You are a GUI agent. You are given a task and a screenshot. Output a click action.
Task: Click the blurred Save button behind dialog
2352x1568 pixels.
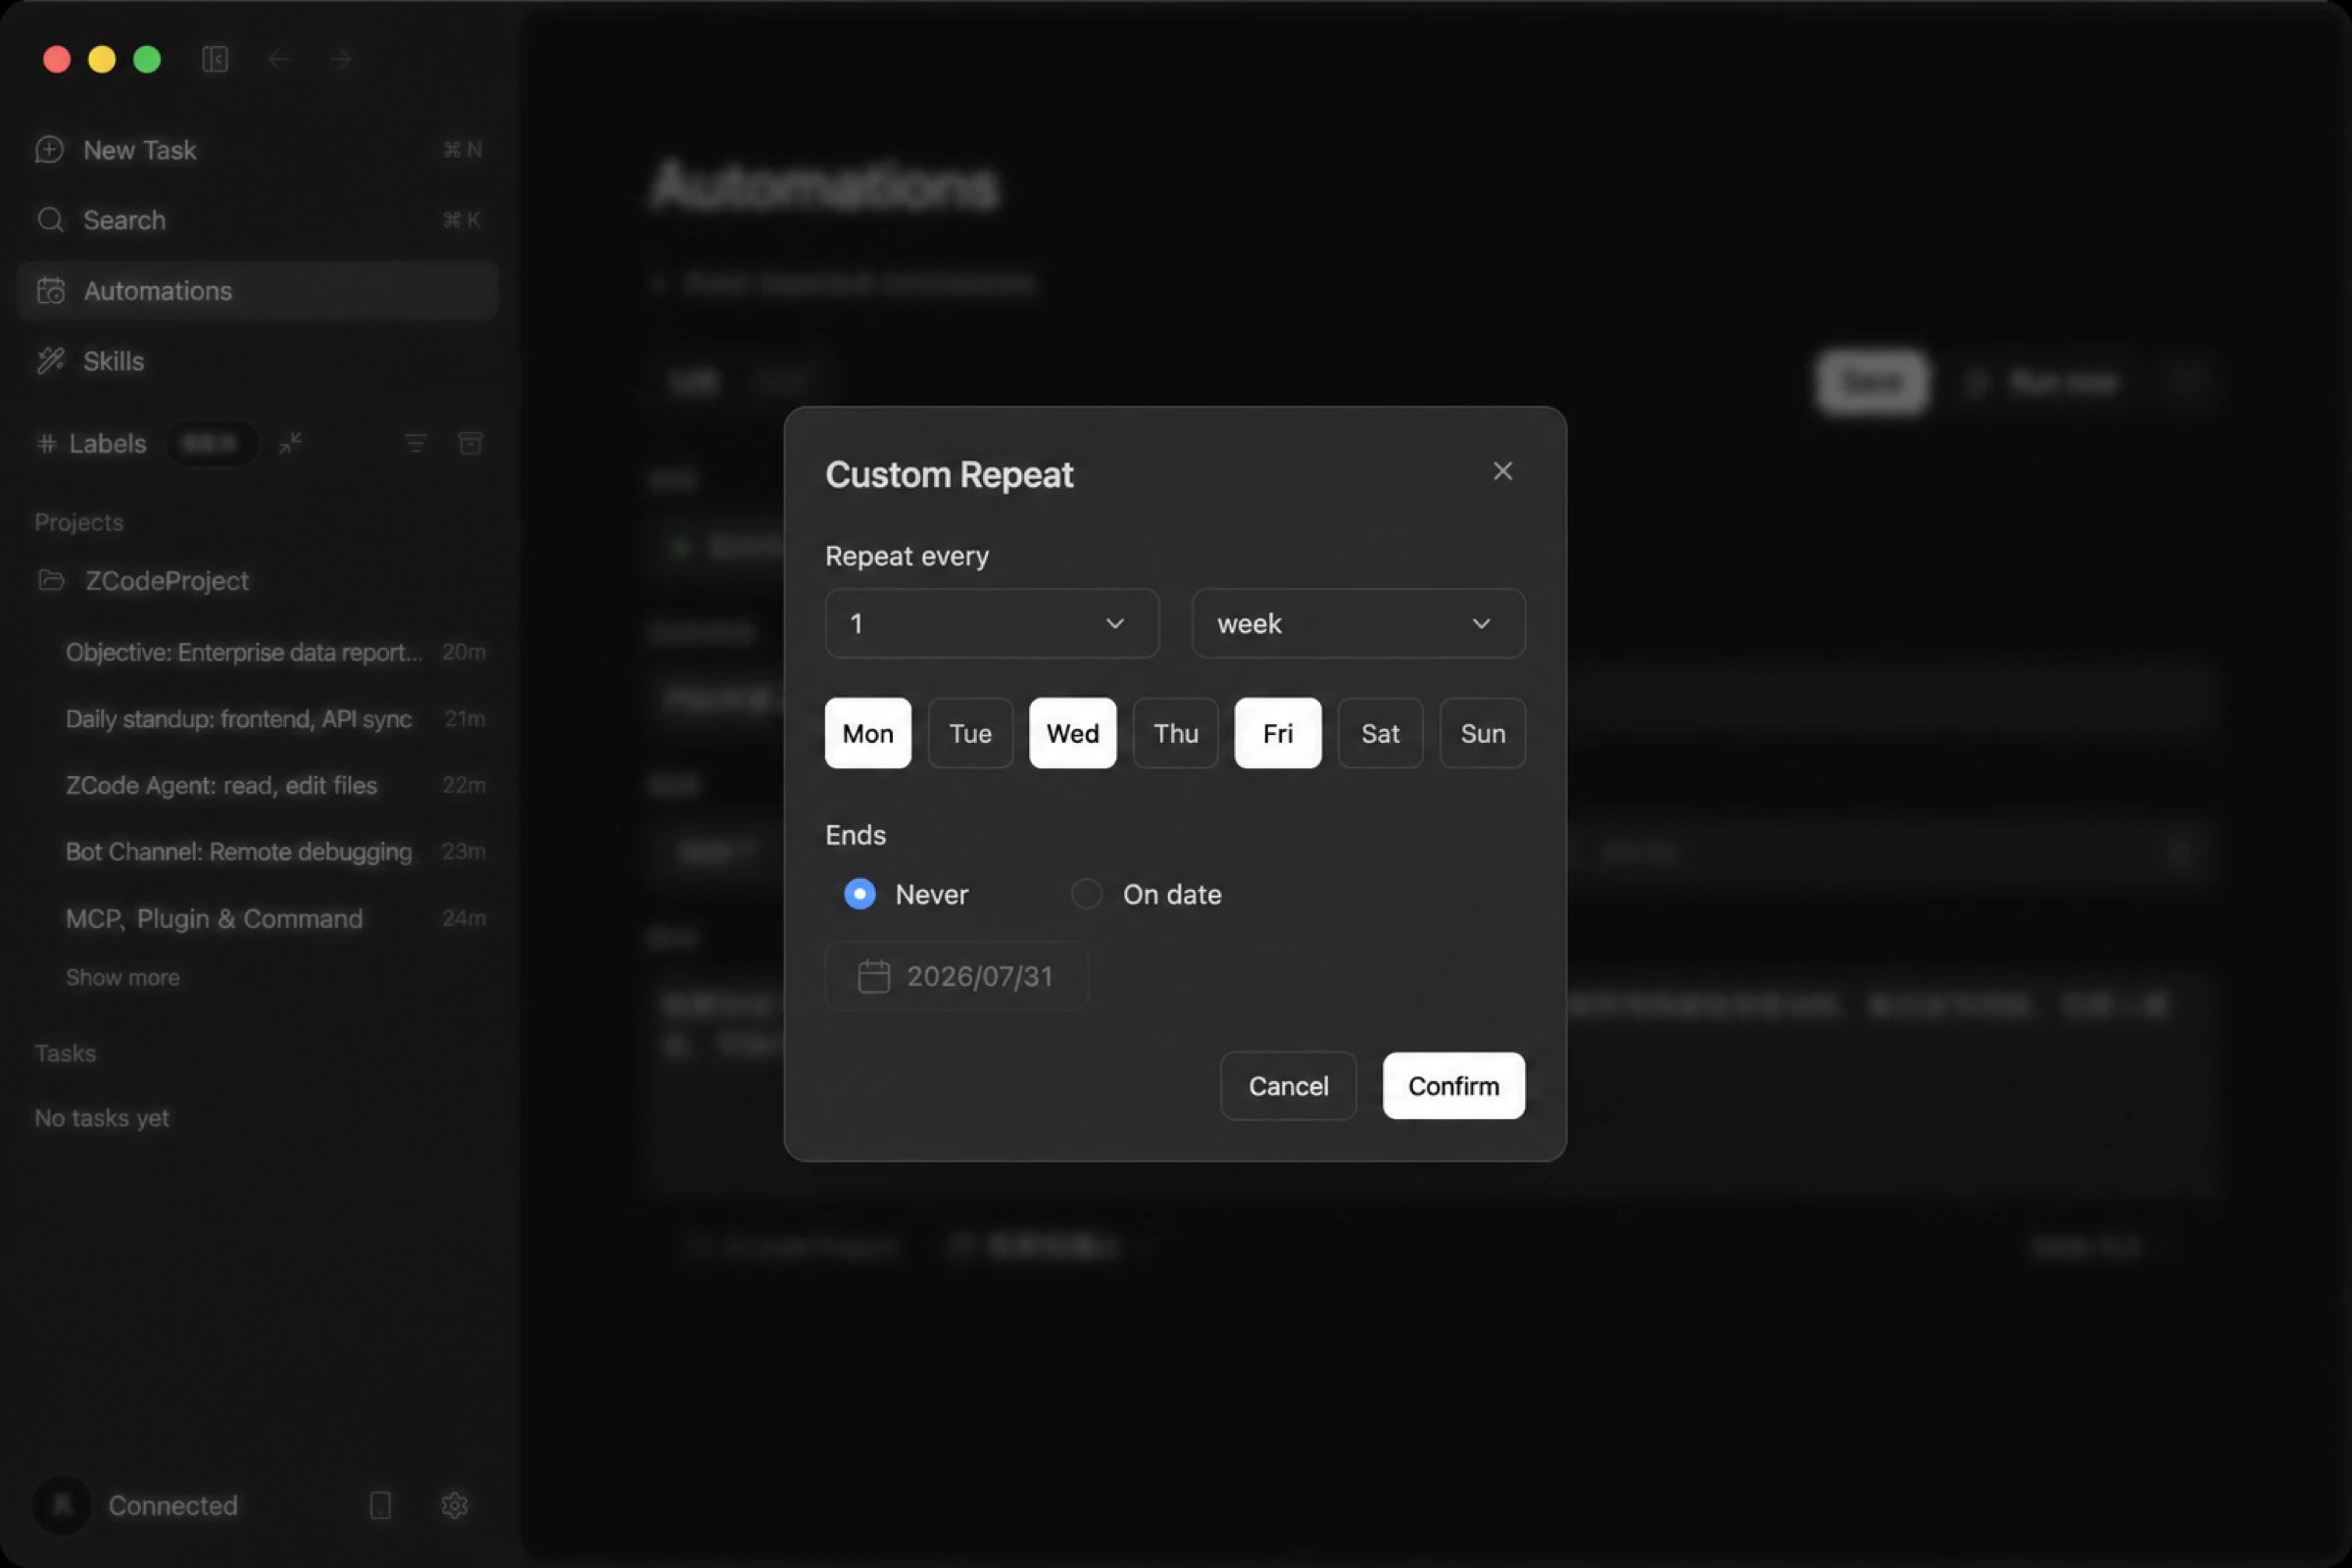click(1872, 381)
